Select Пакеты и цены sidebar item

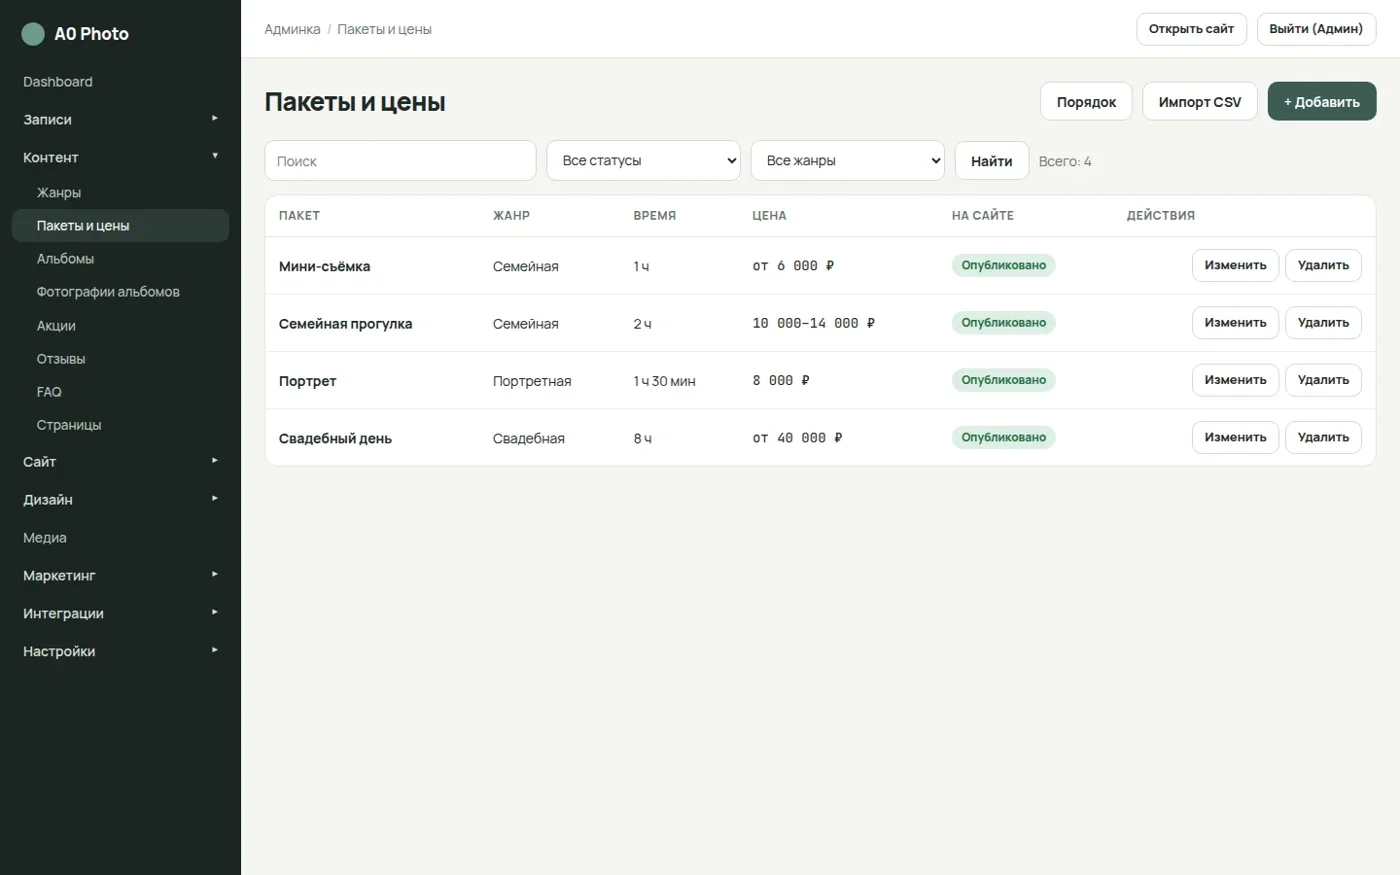click(120, 226)
